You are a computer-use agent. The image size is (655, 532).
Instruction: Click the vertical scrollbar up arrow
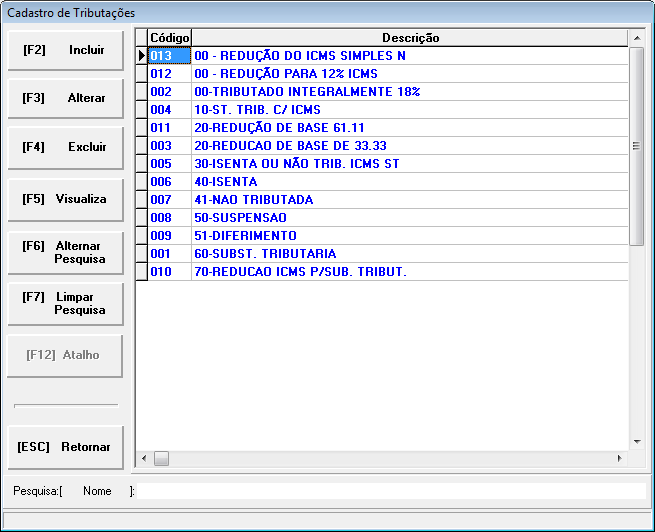[x=636, y=38]
